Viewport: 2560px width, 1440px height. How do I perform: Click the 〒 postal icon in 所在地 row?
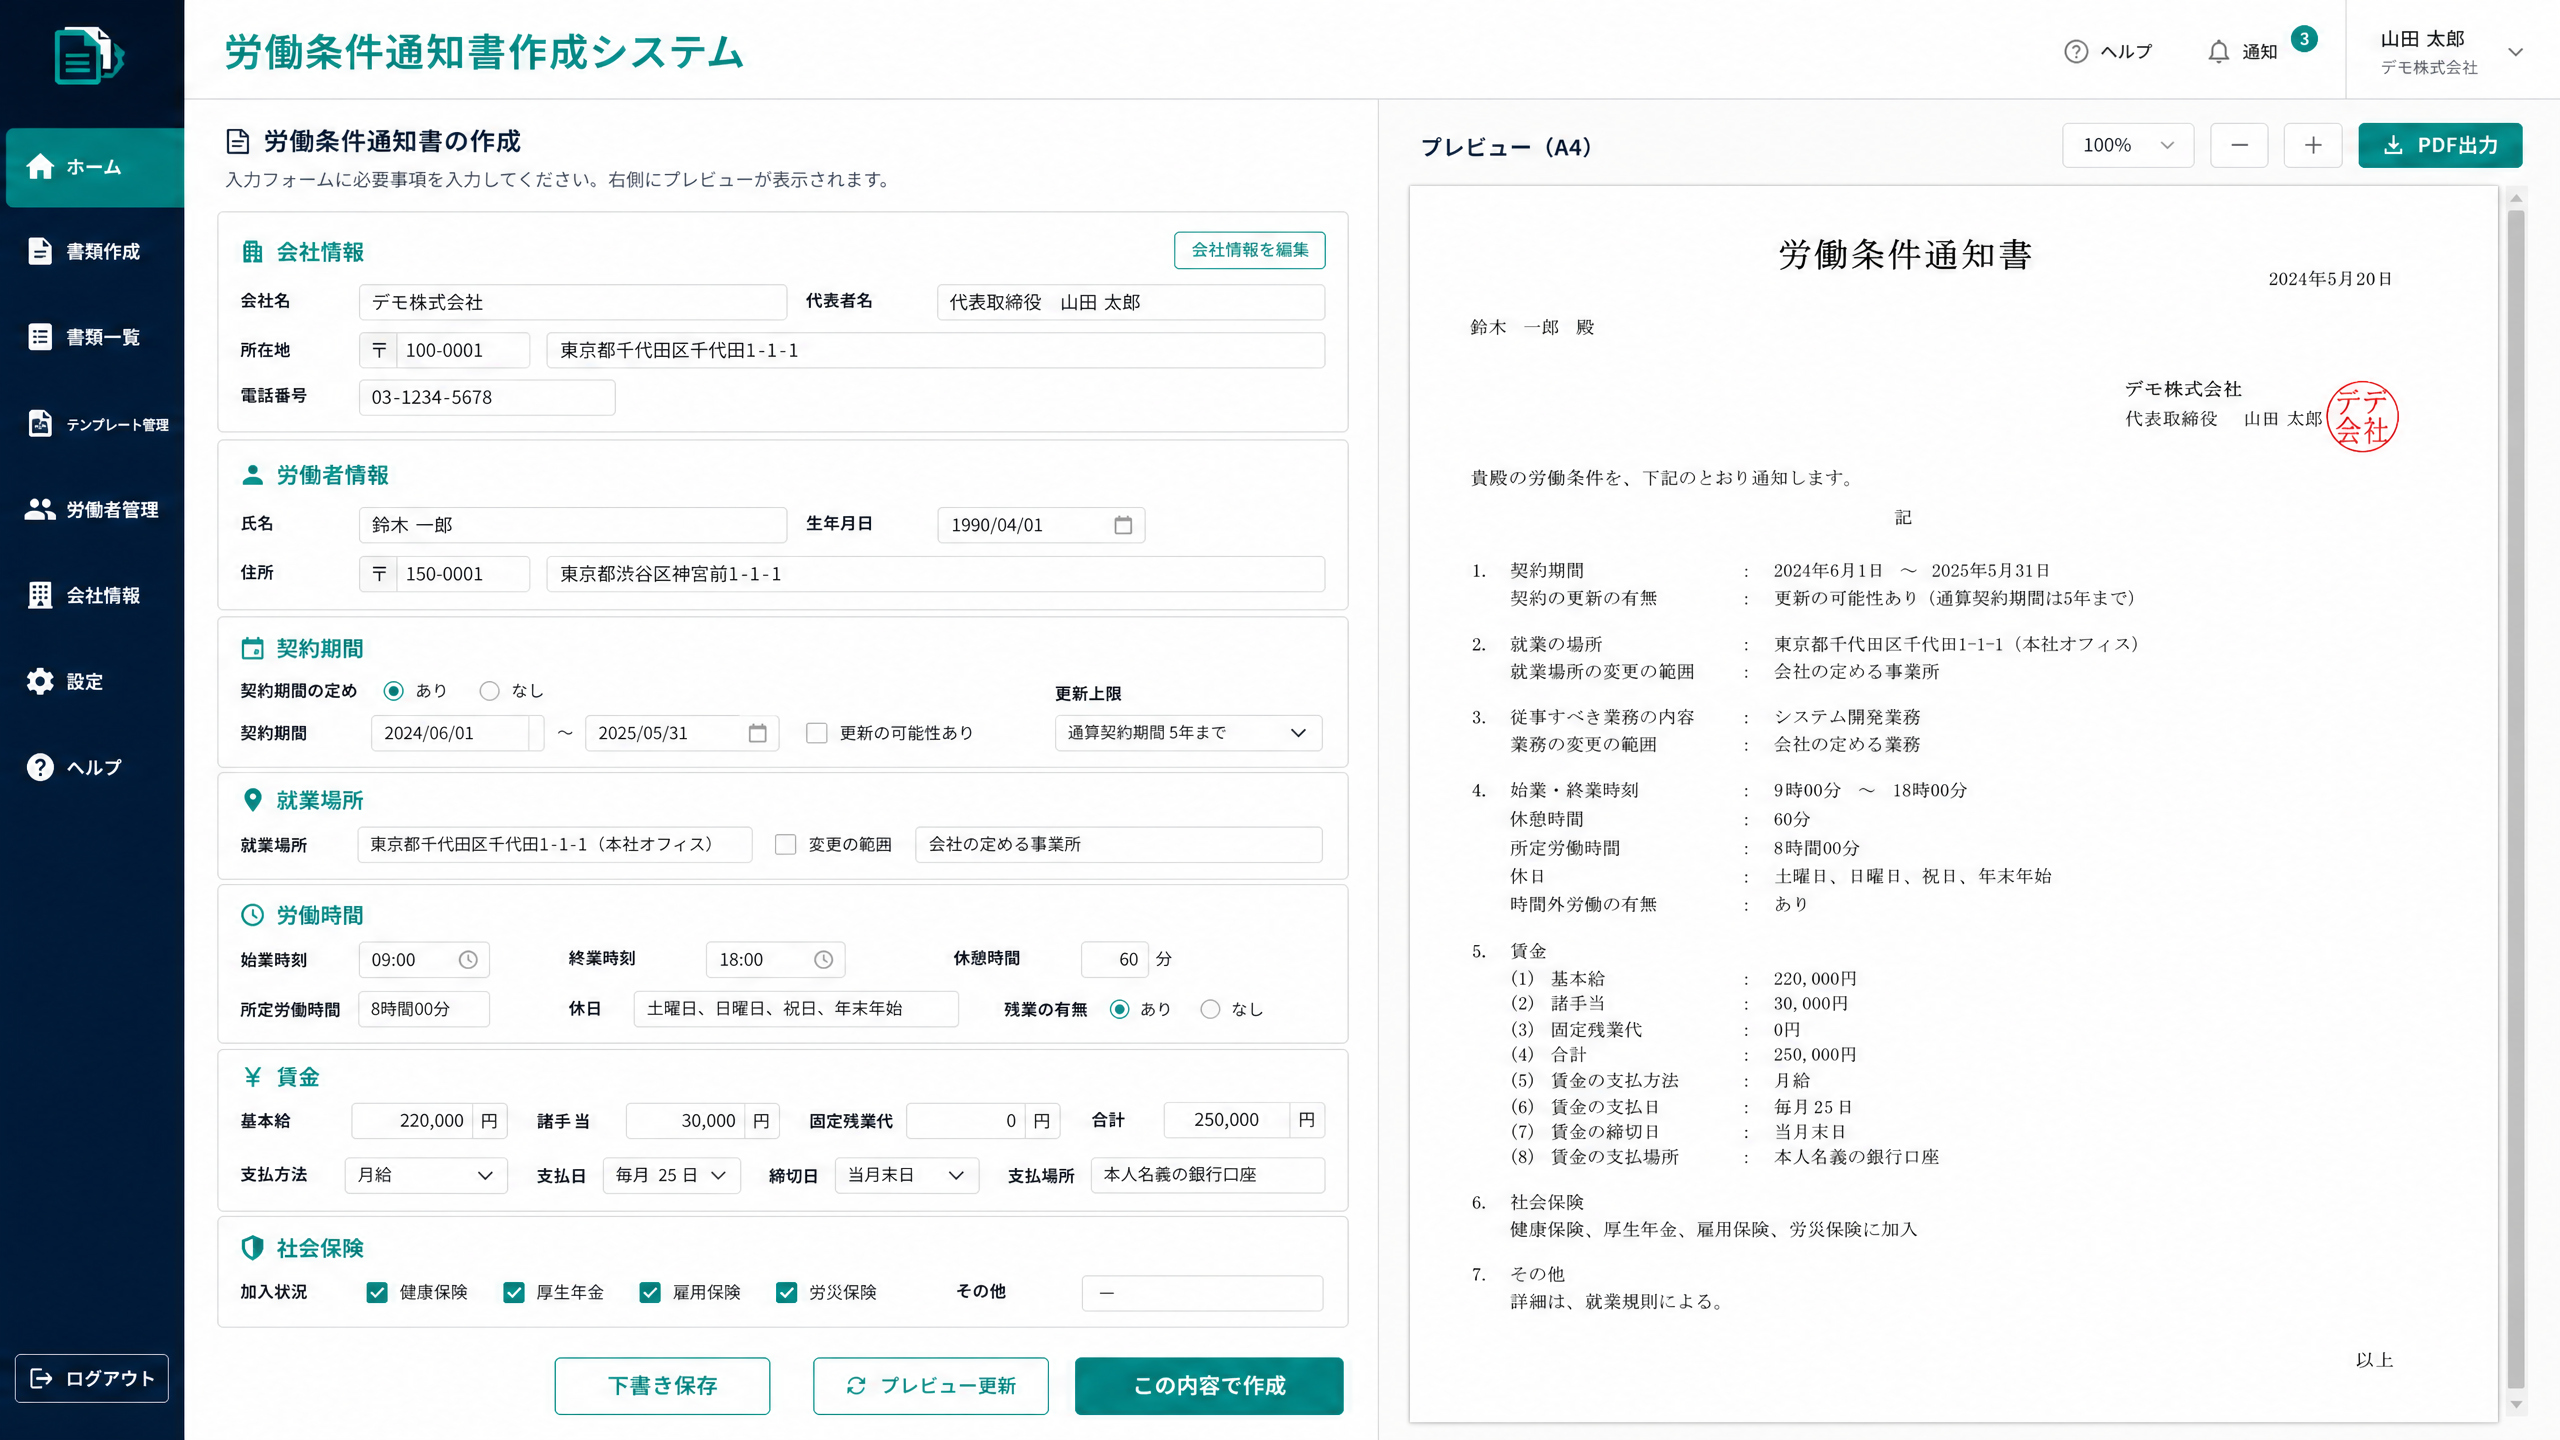[379, 351]
